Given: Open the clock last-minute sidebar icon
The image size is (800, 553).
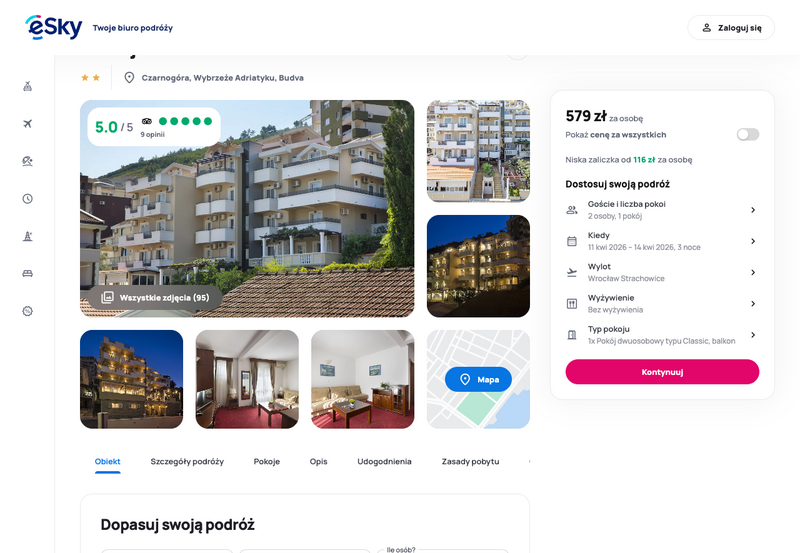Looking at the screenshot, I should (28, 198).
